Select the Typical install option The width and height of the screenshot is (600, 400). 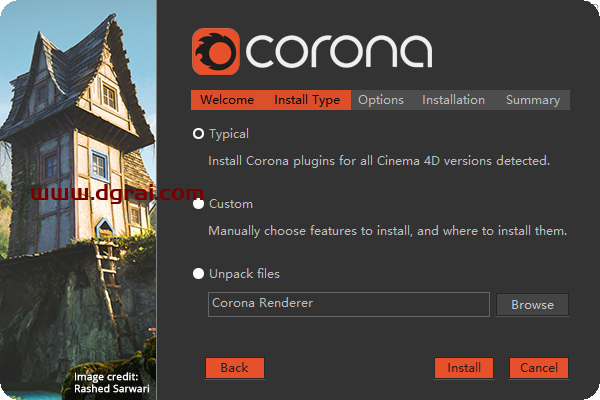click(198, 134)
